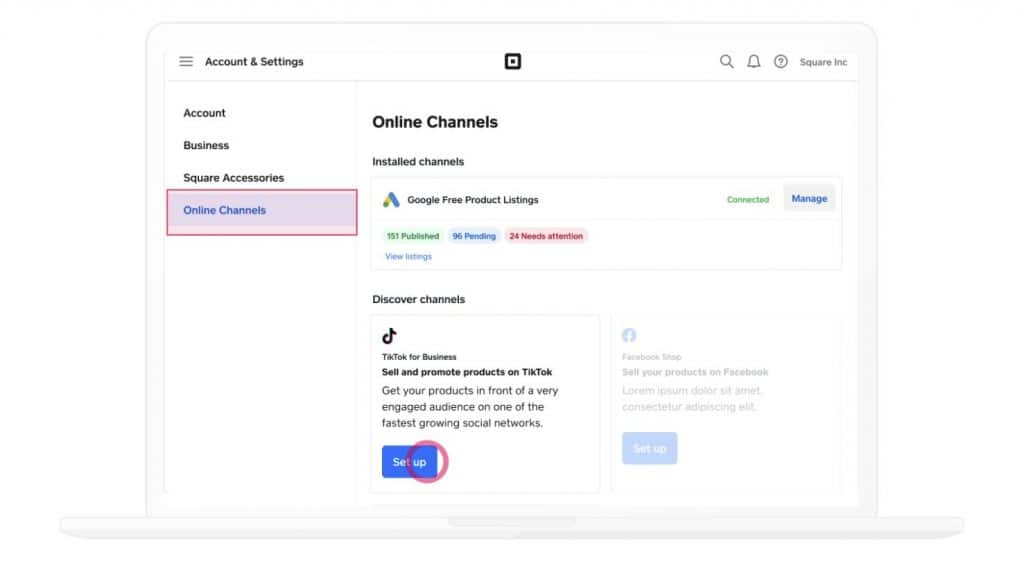Select Online Channels in the sidebar
This screenshot has height=561, width=1024.
point(262,212)
